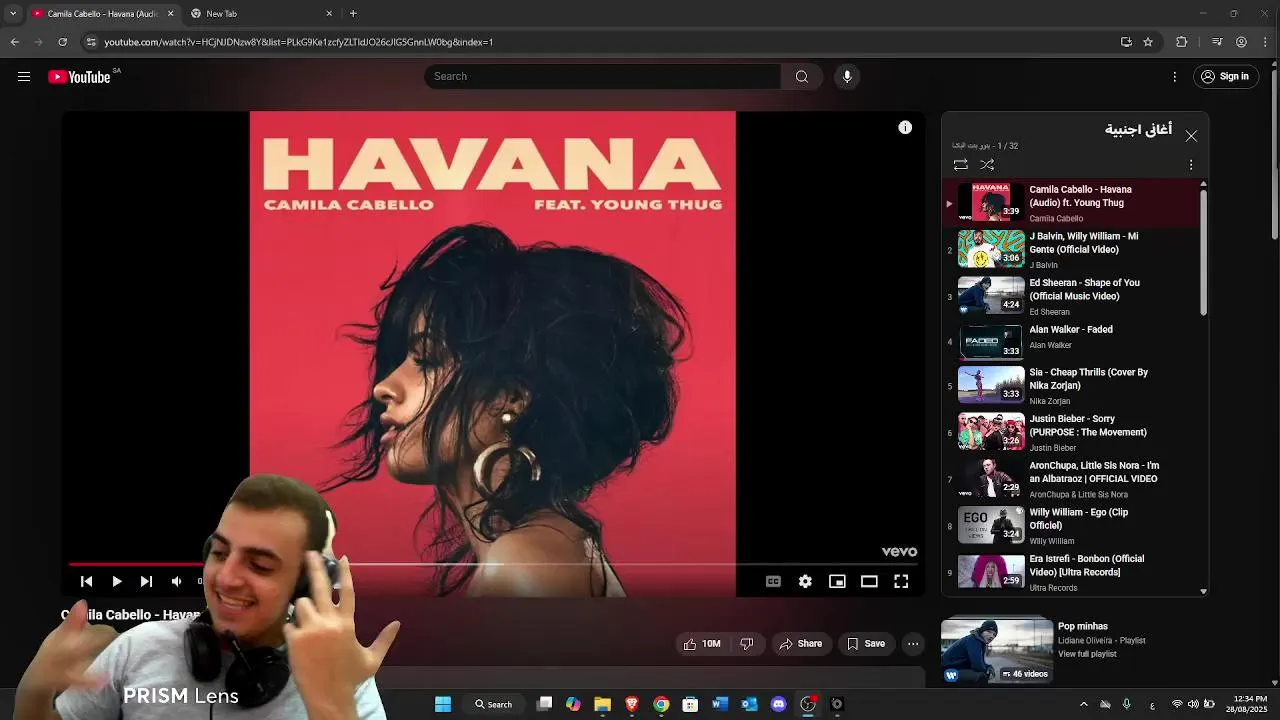The height and width of the screenshot is (720, 1280).
Task: Toggle closed captions on player
Action: [773, 581]
